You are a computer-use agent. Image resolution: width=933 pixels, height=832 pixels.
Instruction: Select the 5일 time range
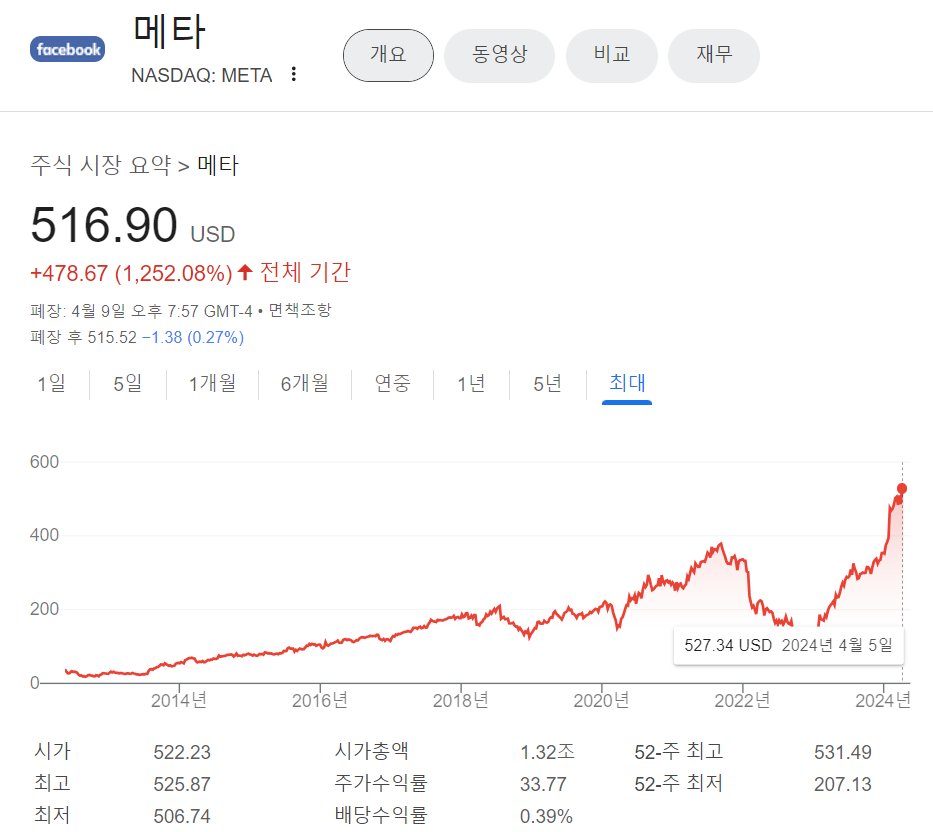(x=127, y=383)
